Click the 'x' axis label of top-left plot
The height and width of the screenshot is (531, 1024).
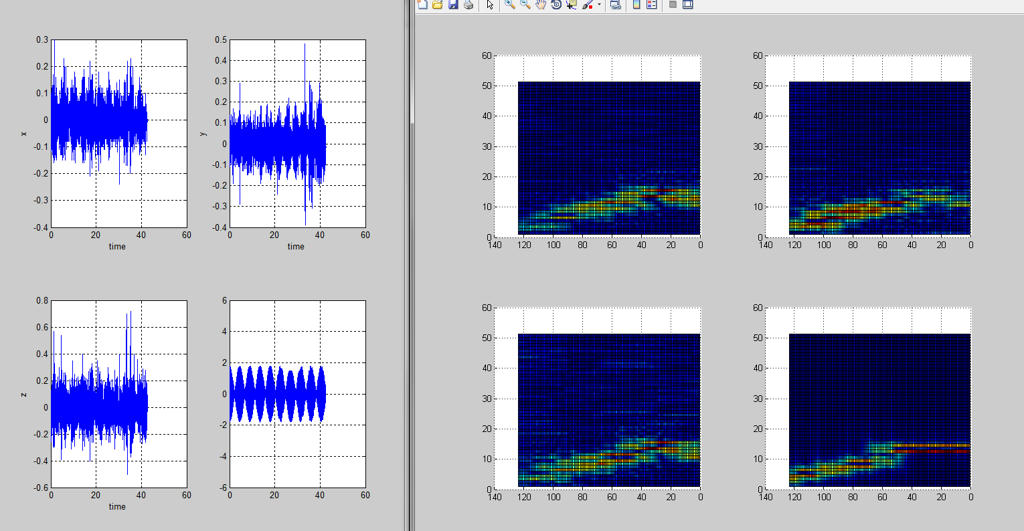pyautogui.click(x=24, y=134)
